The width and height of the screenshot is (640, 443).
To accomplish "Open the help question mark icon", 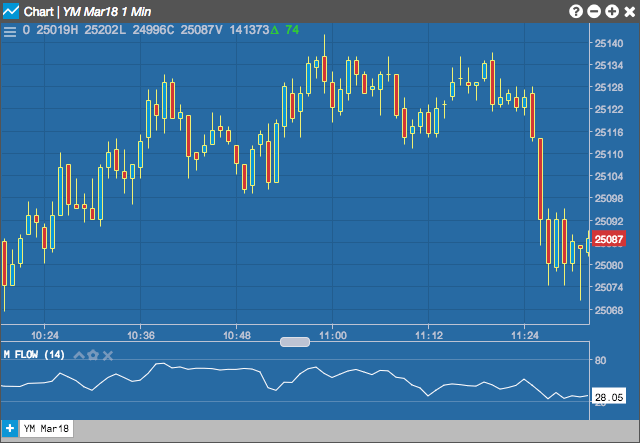I will (576, 11).
